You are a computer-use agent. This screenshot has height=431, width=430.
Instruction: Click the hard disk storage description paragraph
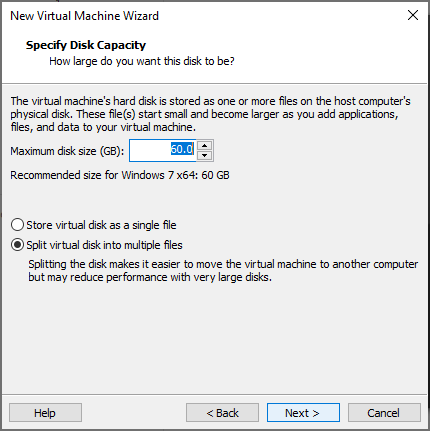pos(210,114)
